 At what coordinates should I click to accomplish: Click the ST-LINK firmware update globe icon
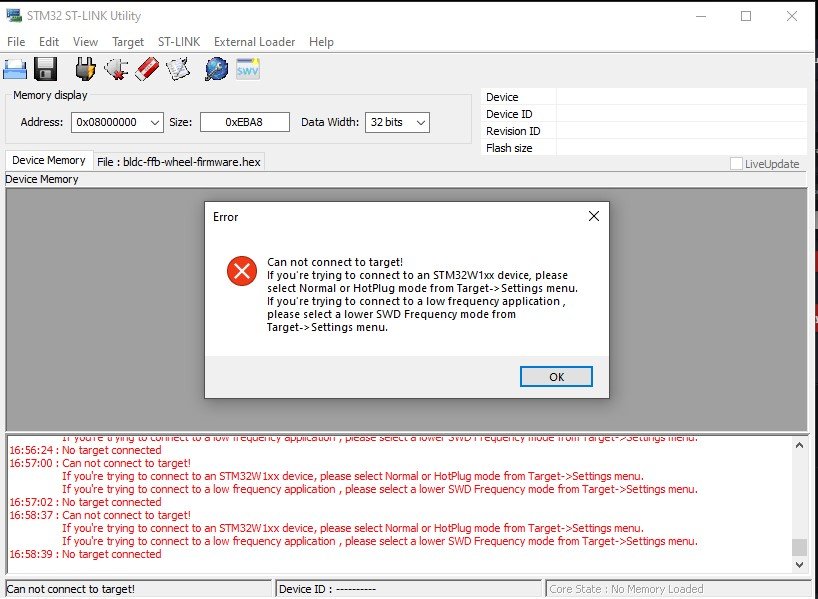pyautogui.click(x=216, y=69)
